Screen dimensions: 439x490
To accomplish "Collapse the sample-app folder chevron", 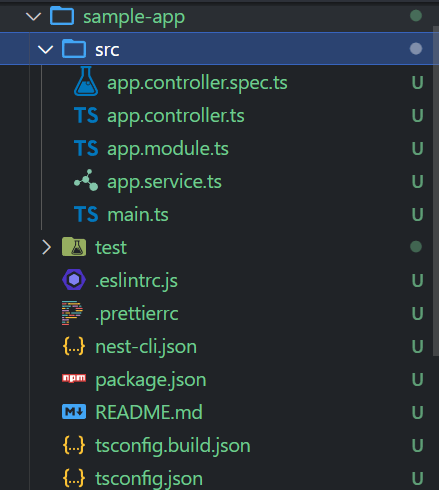I will 33,16.
